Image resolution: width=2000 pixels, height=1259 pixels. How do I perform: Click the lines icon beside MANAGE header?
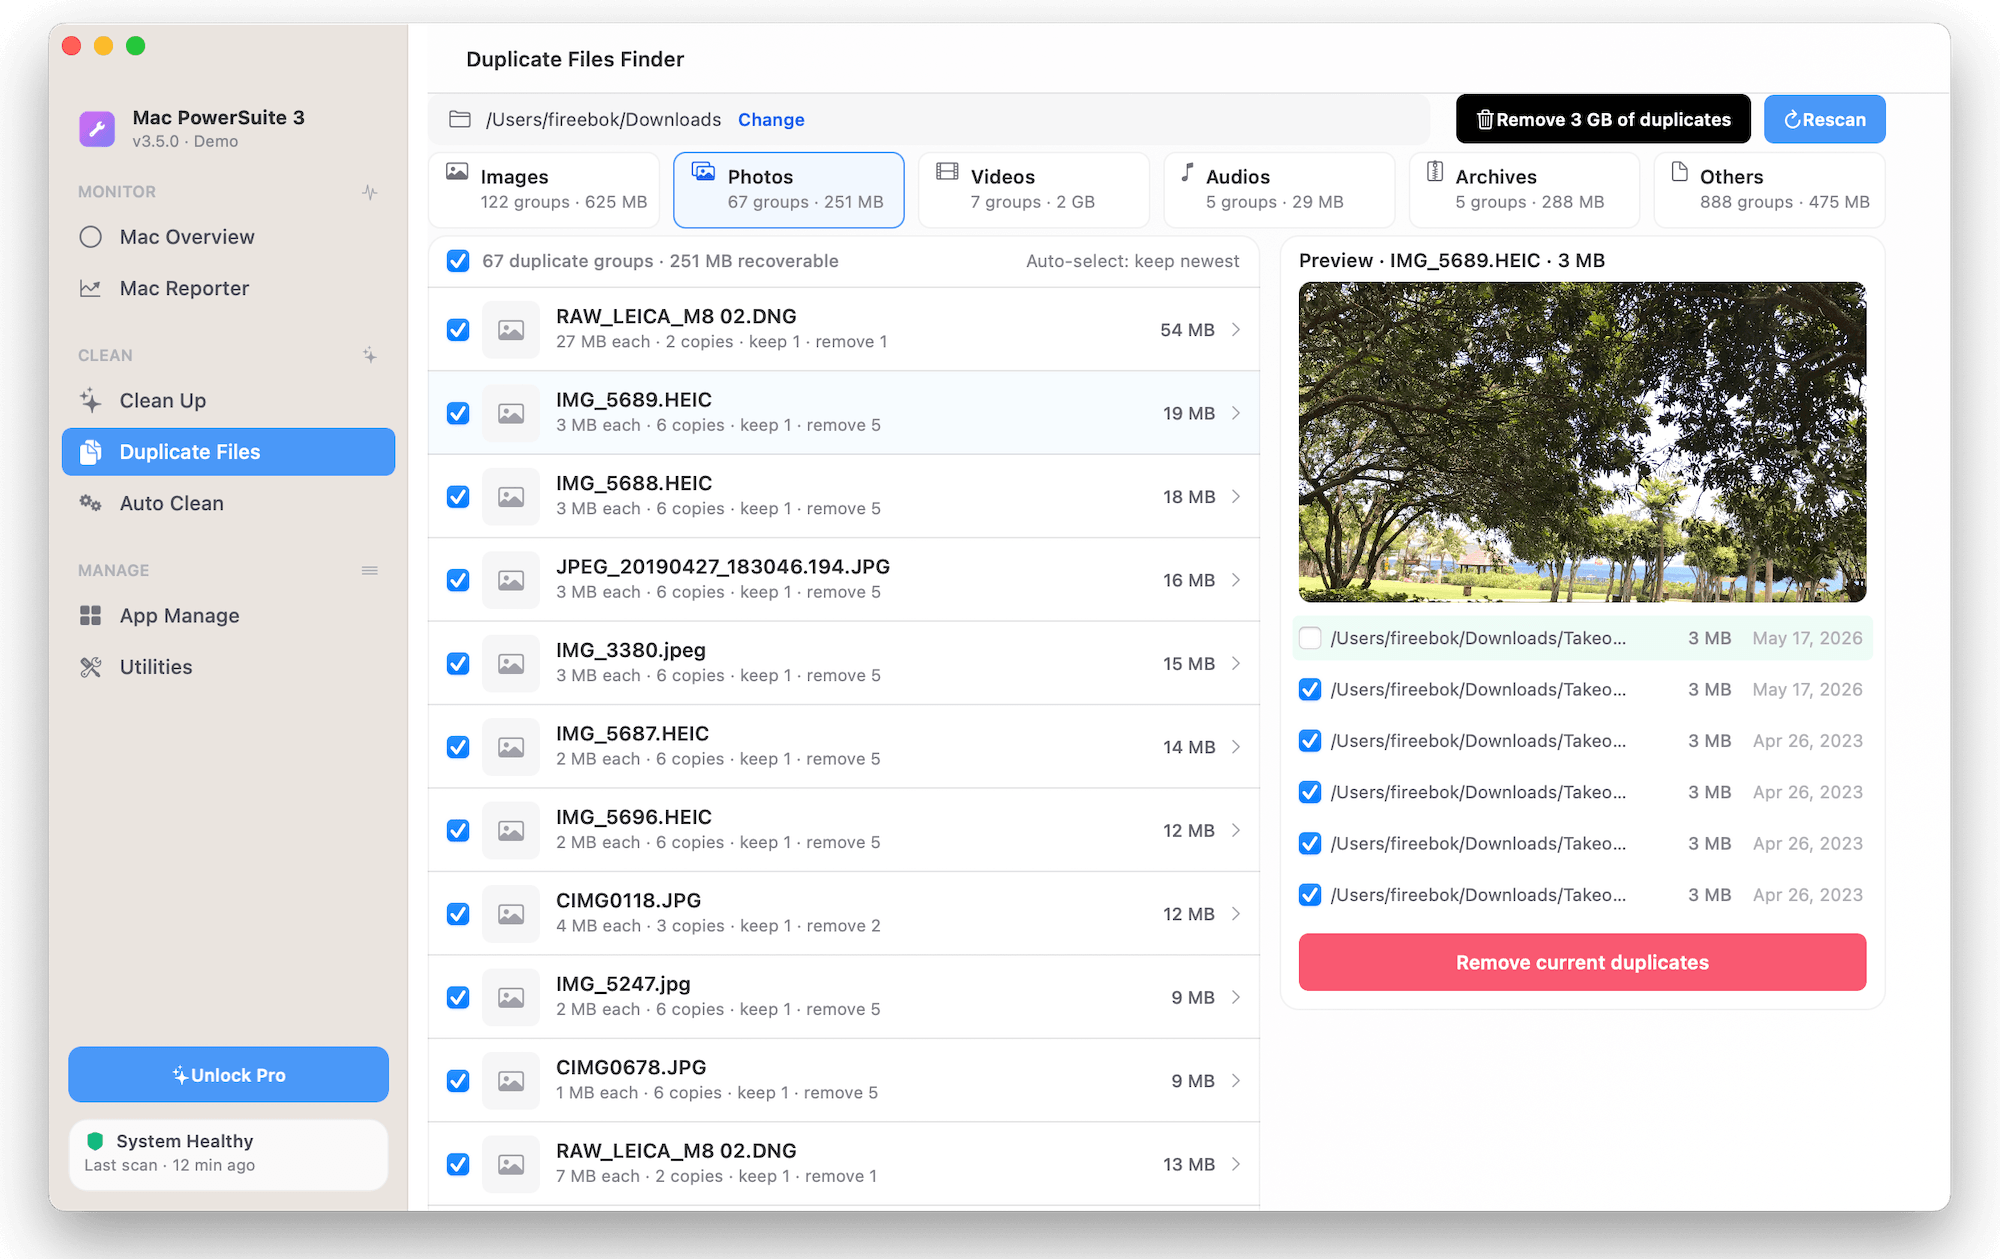tap(370, 570)
